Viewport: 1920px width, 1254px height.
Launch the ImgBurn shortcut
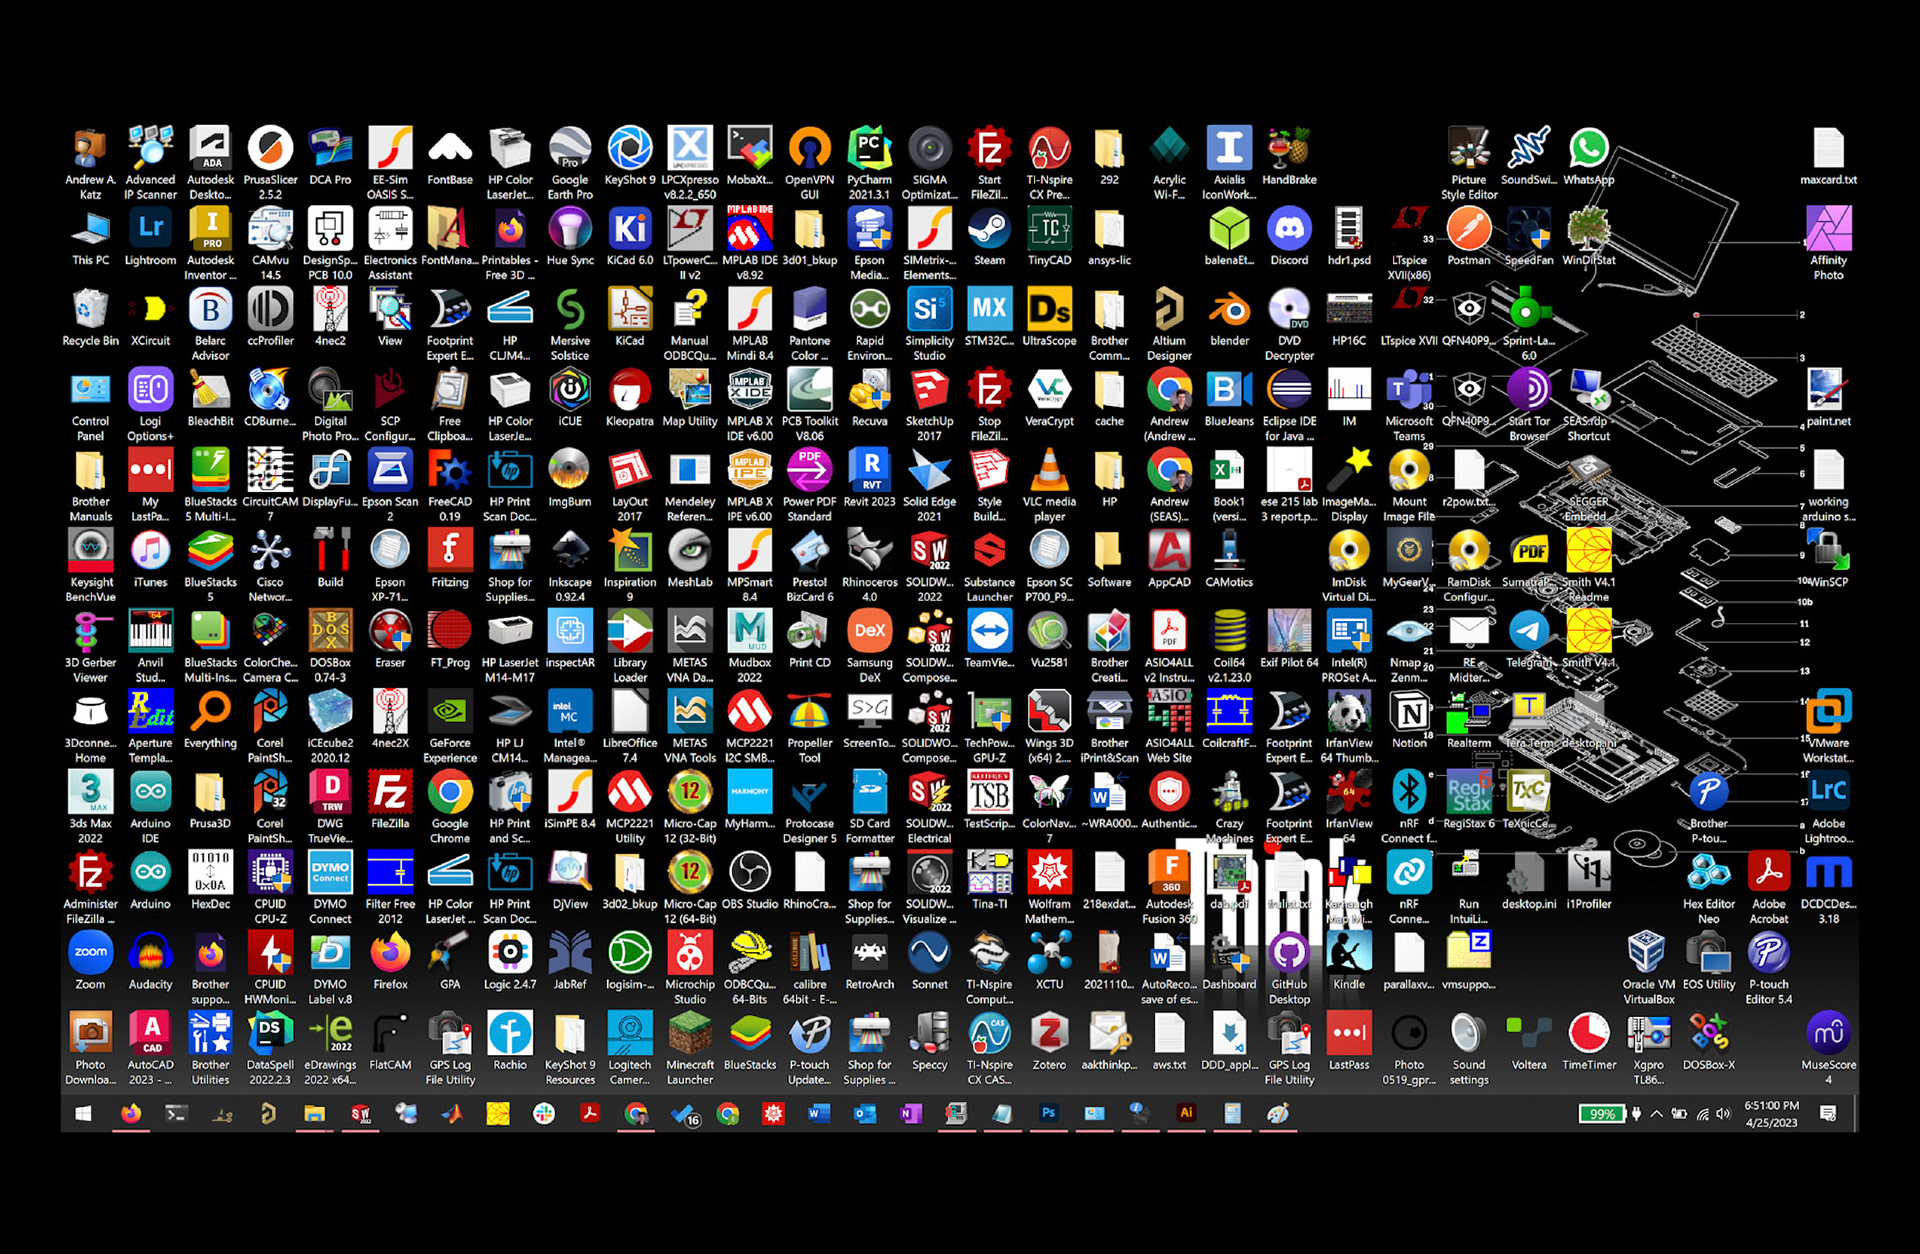pos(570,478)
